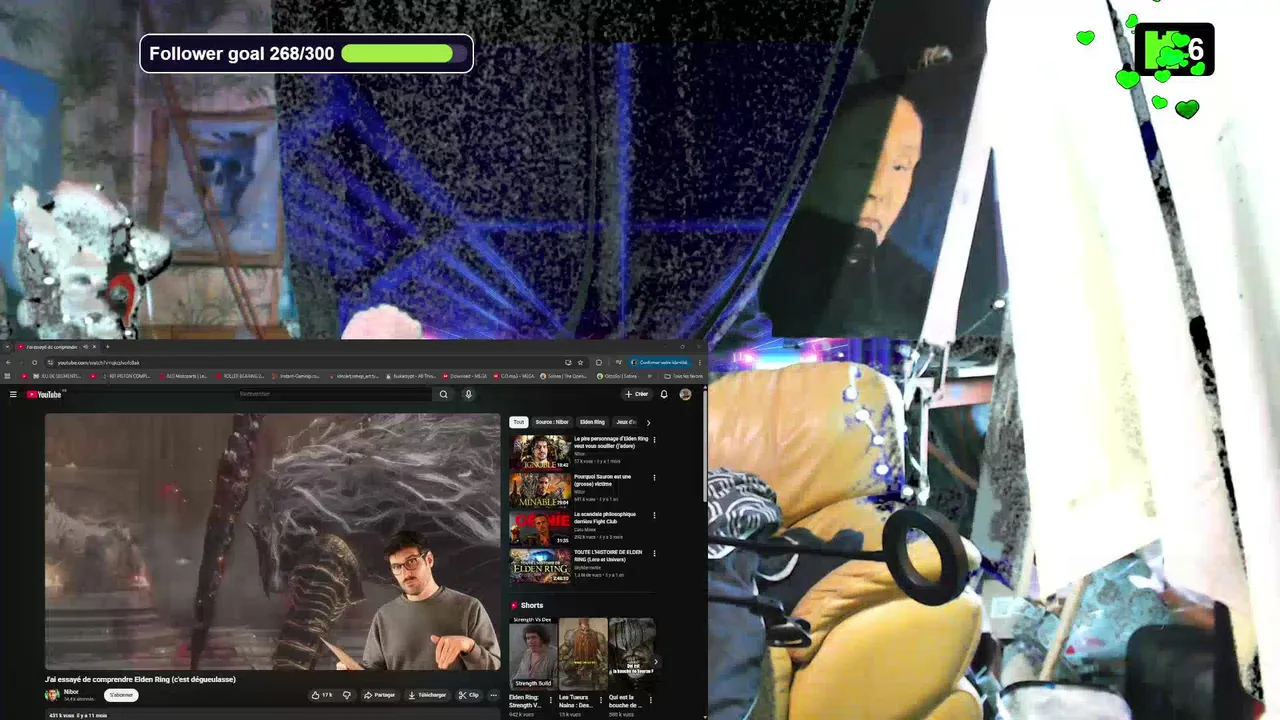Open the Les Tueurs Nains short
Viewport: 1280px width, 720px height.
click(583, 653)
